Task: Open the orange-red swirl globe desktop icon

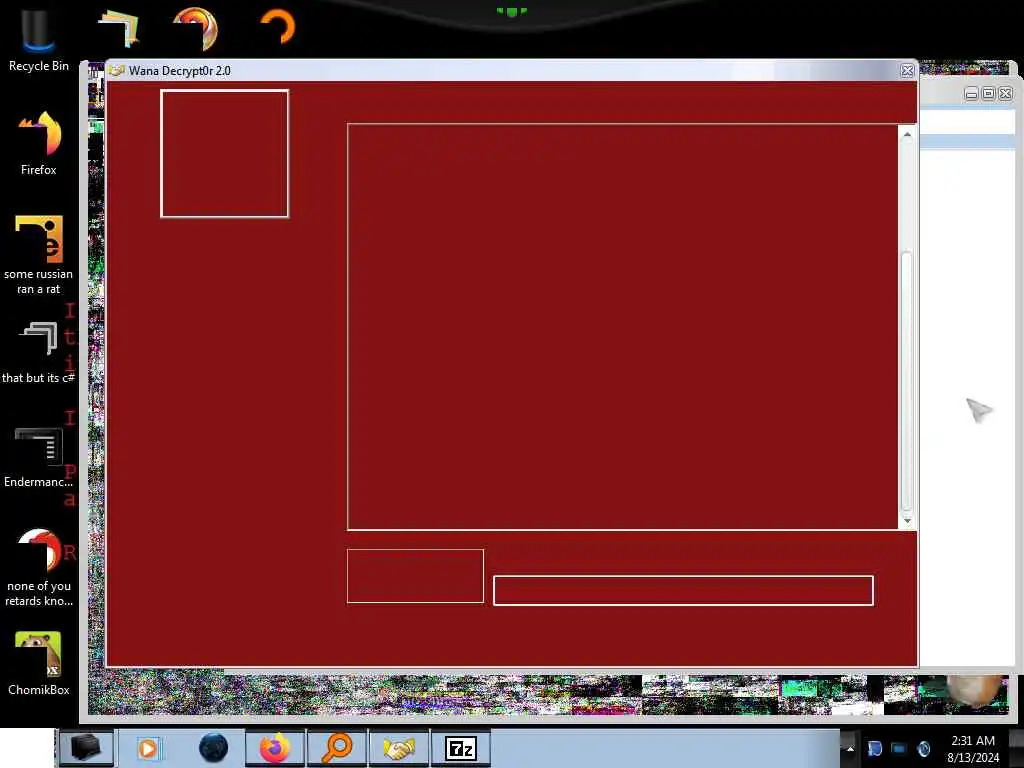Action: click(195, 28)
